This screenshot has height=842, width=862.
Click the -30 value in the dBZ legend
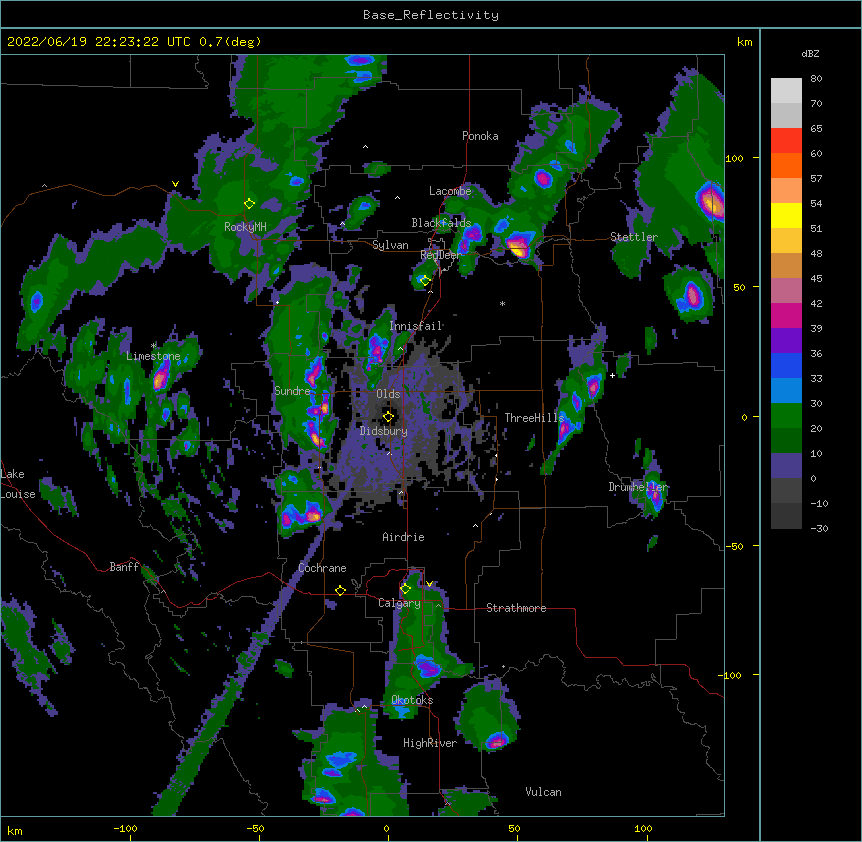(819, 529)
